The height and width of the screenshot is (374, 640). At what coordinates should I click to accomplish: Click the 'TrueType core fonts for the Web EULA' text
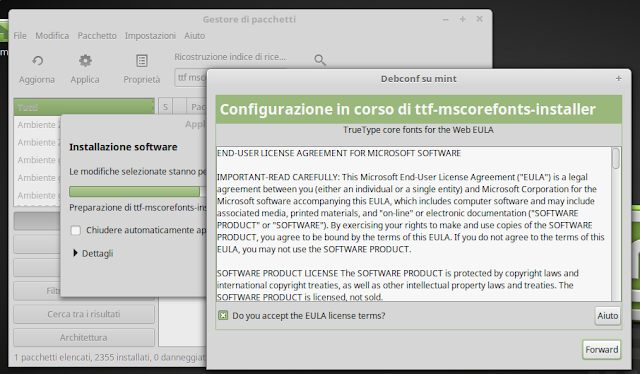[418, 130]
